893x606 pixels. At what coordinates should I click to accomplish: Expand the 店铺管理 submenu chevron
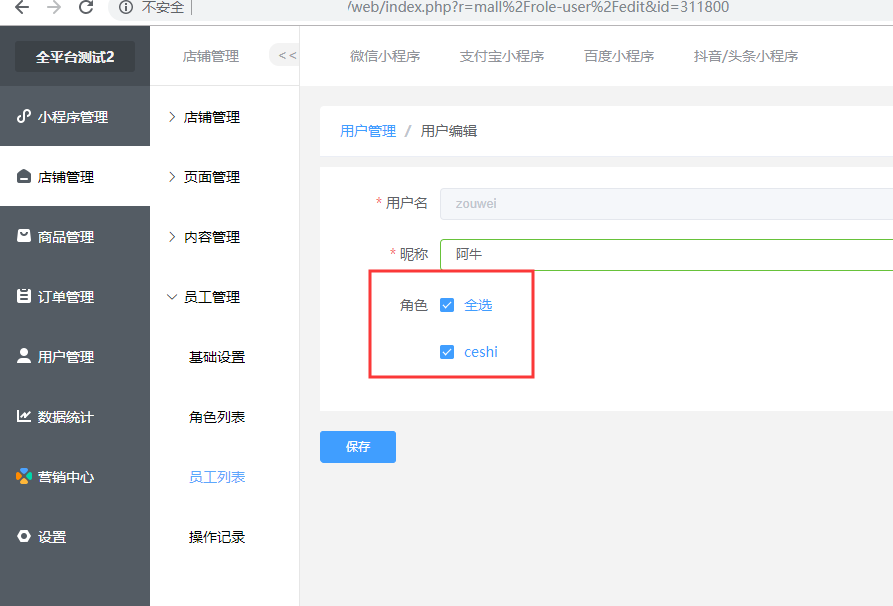172,117
